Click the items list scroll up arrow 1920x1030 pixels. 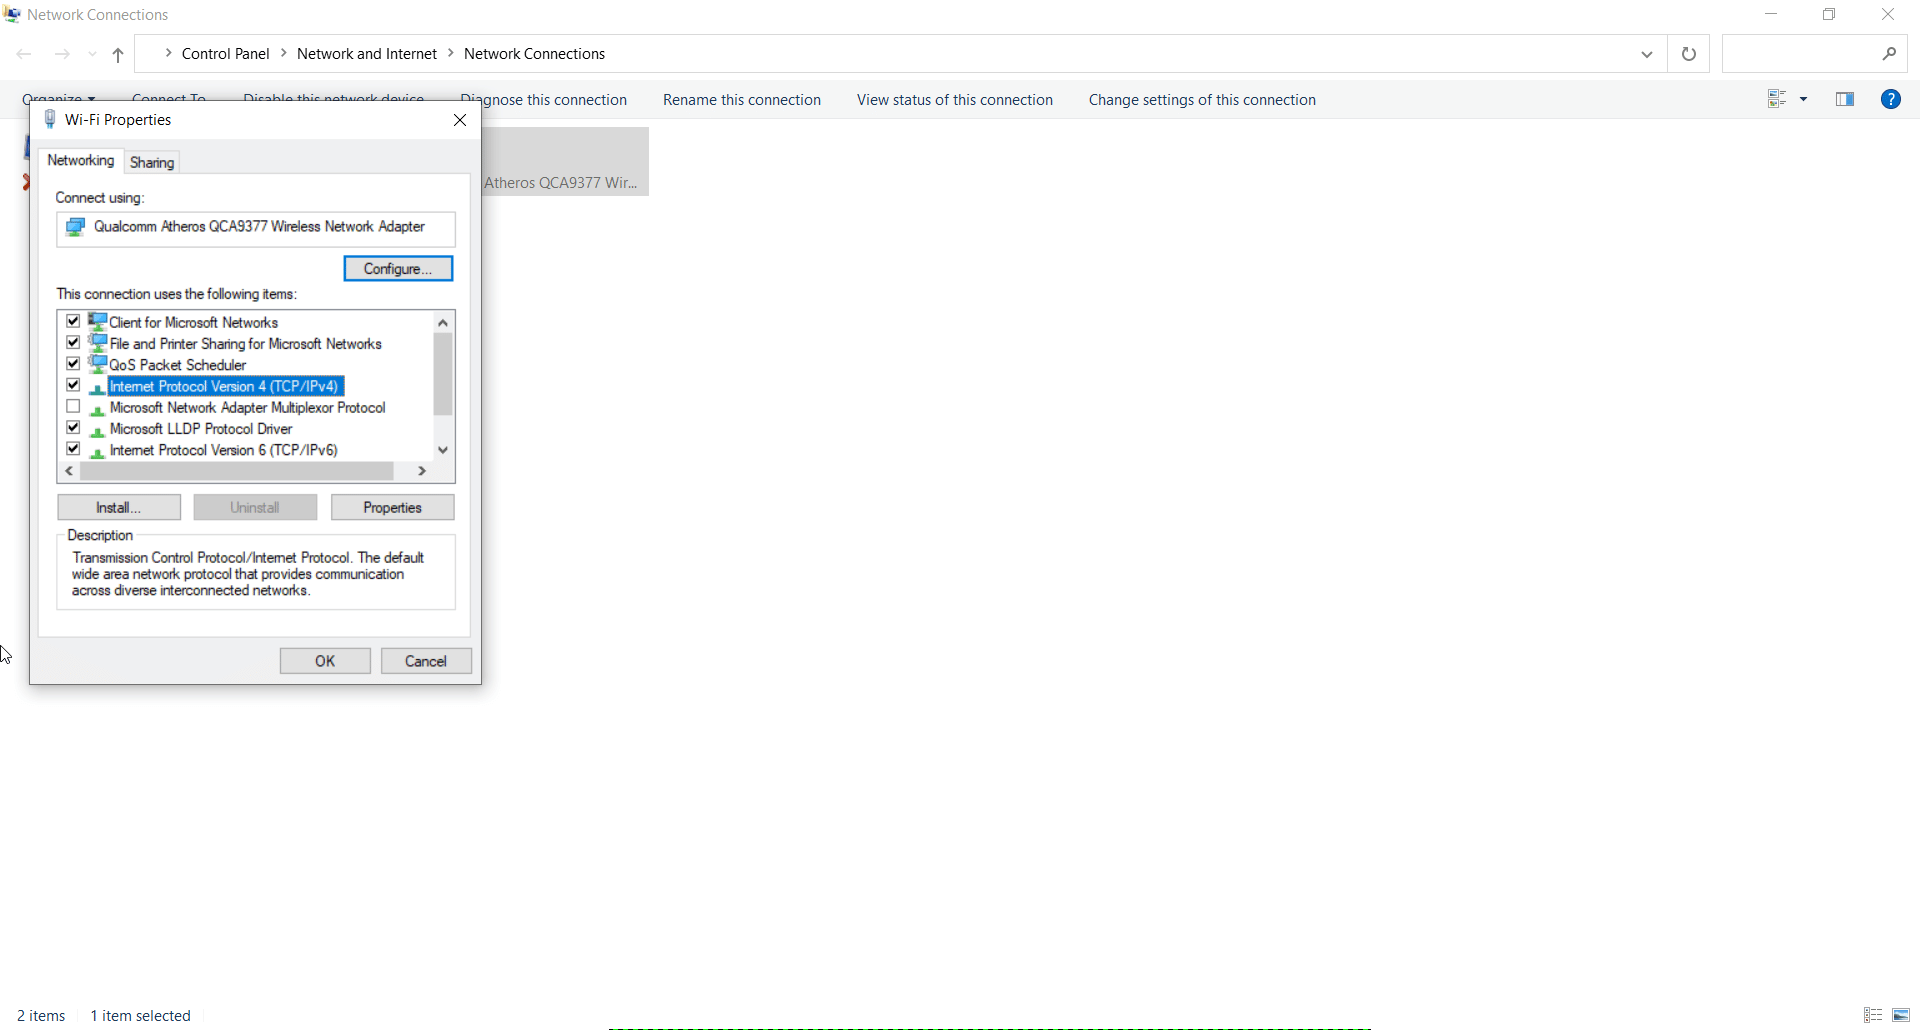coord(443,322)
